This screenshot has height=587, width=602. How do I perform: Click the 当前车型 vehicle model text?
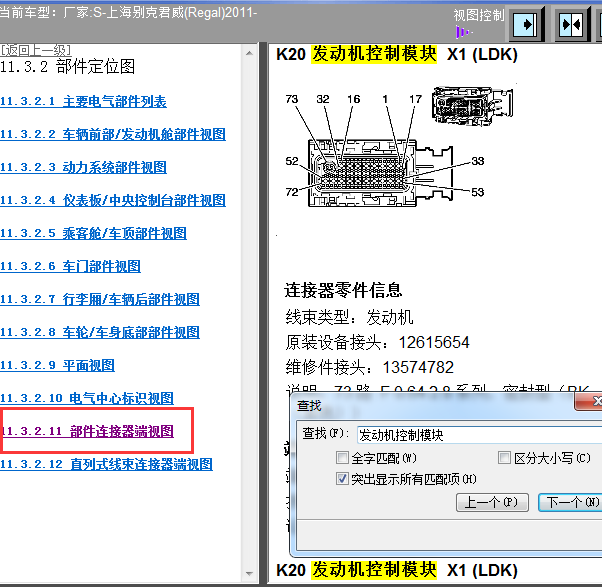pyautogui.click(x=128, y=13)
